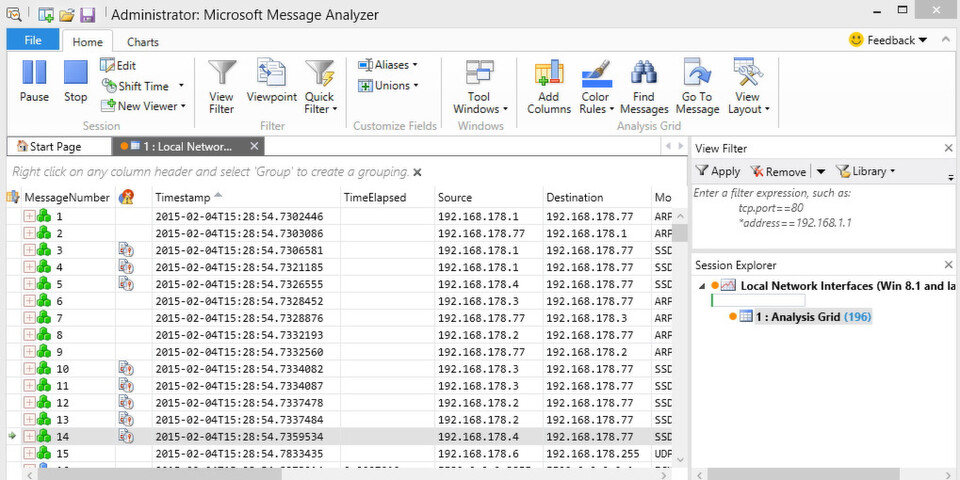The width and height of the screenshot is (960, 480).
Task: Remove the view filter
Action: [x=778, y=171]
